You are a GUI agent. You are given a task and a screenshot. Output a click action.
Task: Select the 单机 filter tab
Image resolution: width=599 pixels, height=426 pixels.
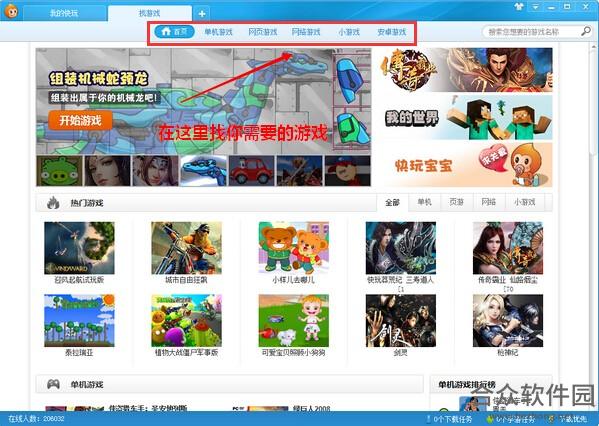[x=424, y=202]
